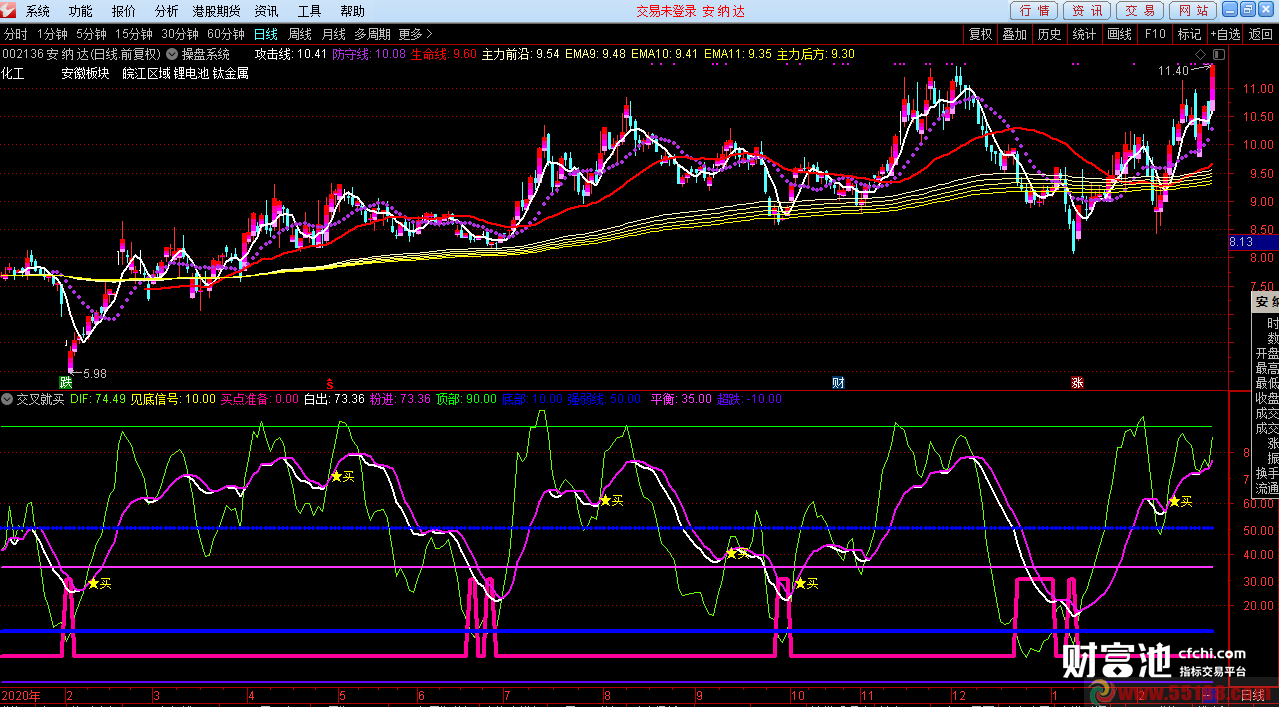Expand 更多 > period options
This screenshot has height=707, width=1279.
(416, 34)
